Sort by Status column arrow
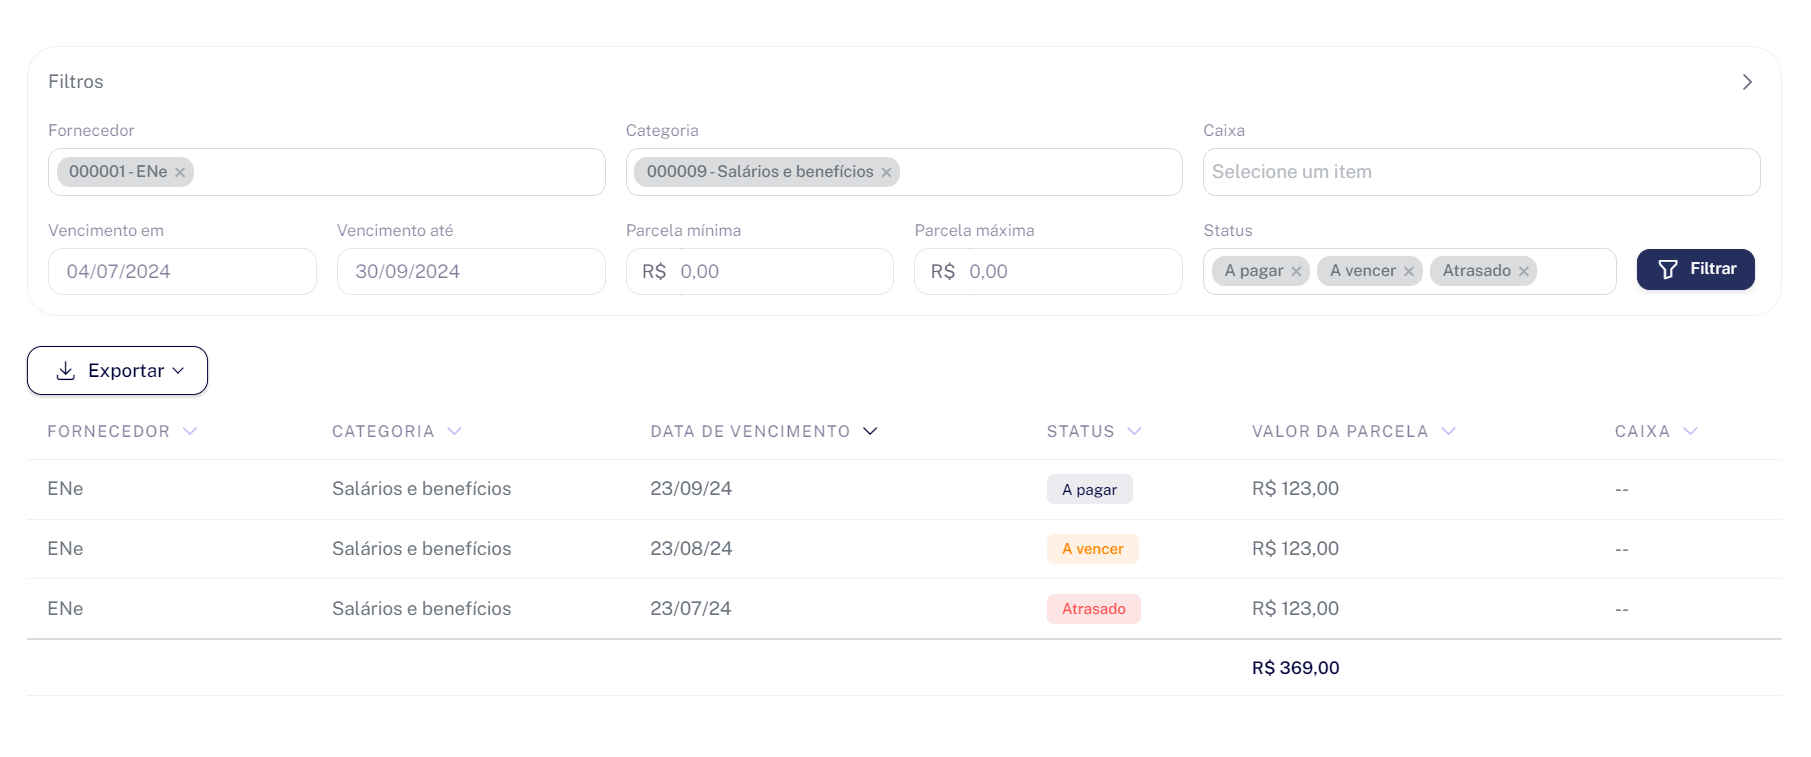 tap(1134, 431)
